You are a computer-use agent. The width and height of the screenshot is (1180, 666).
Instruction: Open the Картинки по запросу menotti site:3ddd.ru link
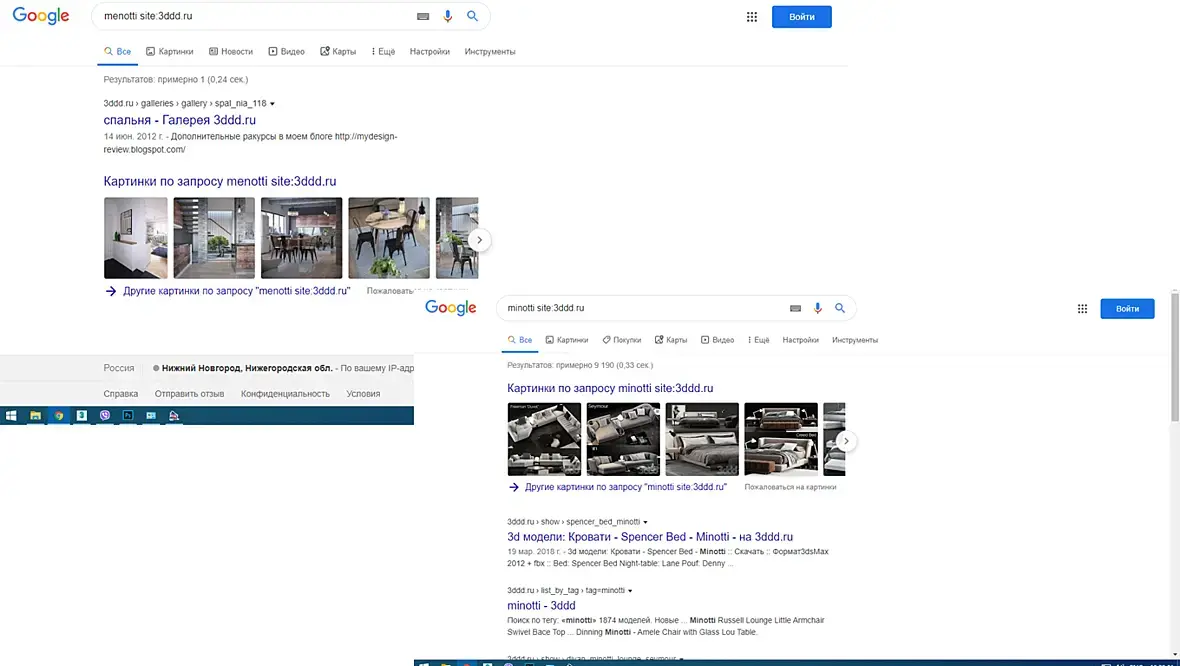220,181
